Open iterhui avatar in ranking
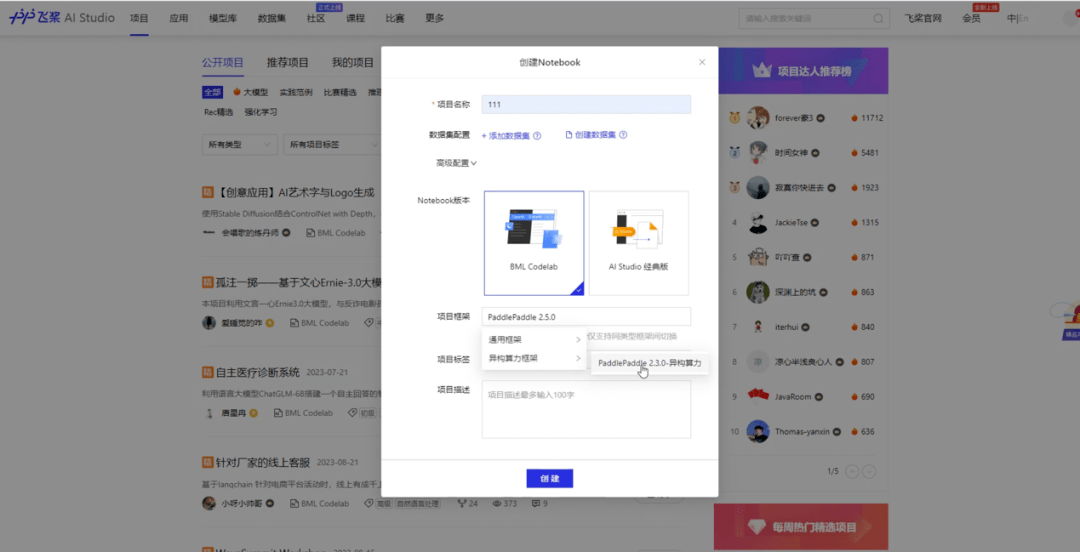Screen dimensions: 1080x552 coord(758,327)
